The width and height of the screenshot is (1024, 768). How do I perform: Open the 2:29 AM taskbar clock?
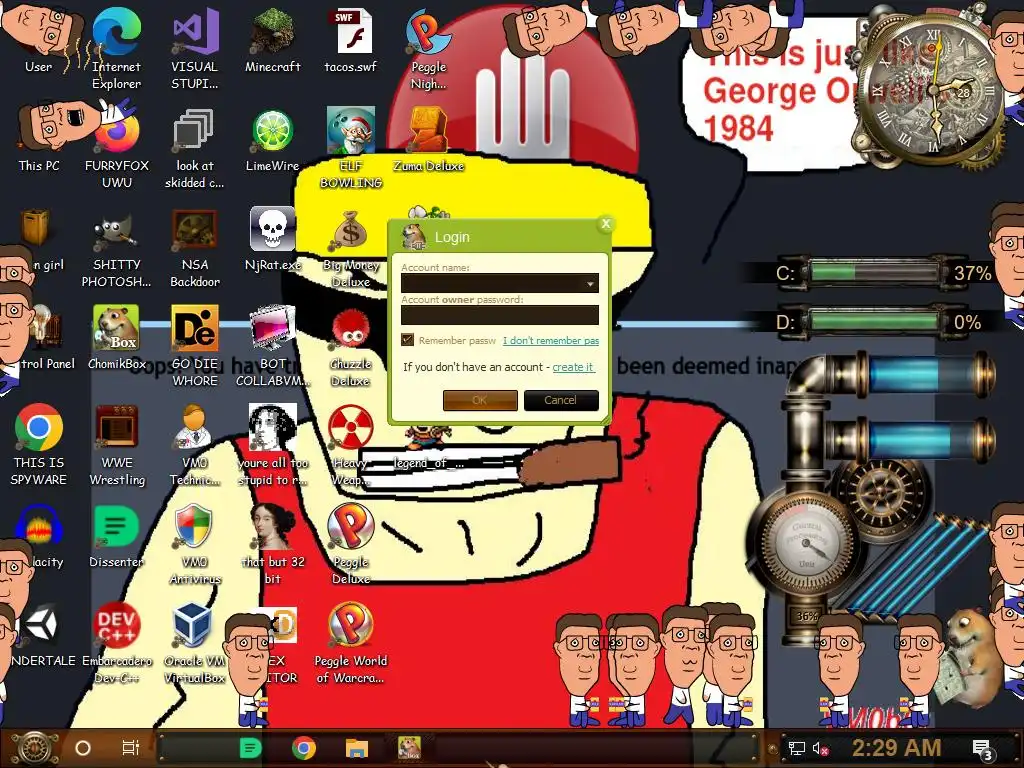pyautogui.click(x=896, y=747)
